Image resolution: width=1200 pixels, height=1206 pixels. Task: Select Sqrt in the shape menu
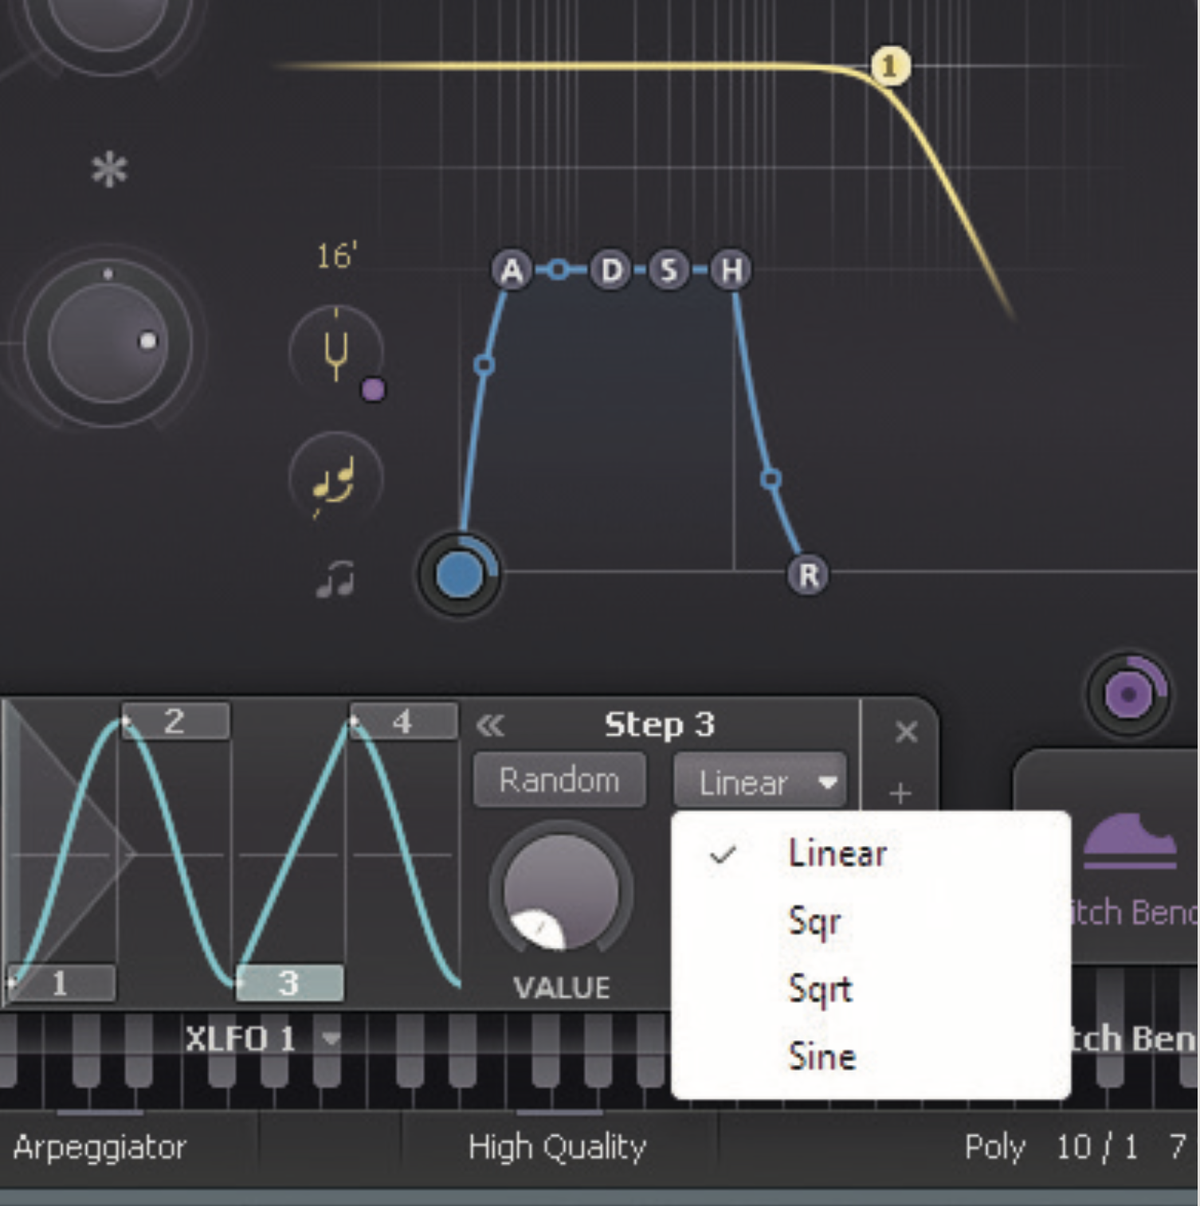pyautogui.click(x=818, y=989)
